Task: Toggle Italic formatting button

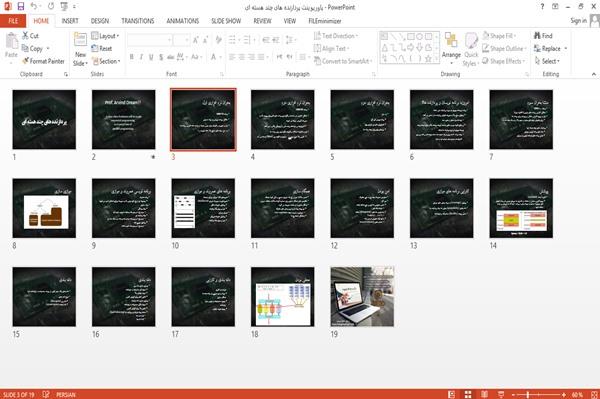Action: point(141,57)
